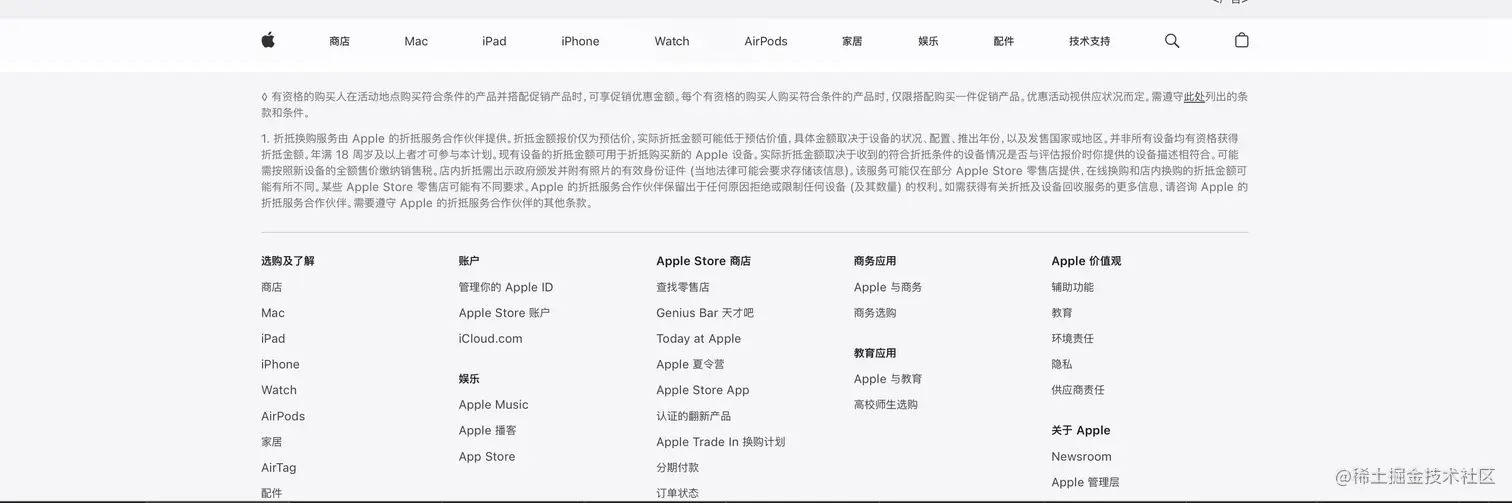
Task: Select the 商务应用 column heading
Action: [x=875, y=261]
